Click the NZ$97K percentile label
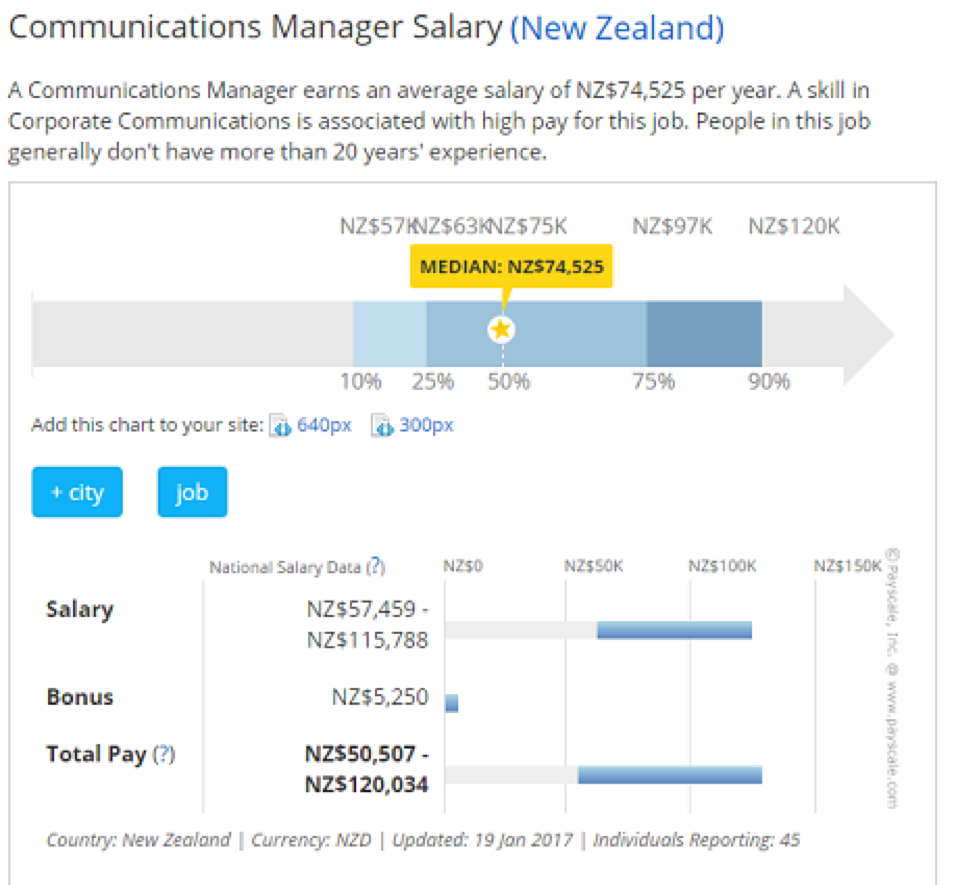Screen dimensions: 979x885 pos(672,226)
